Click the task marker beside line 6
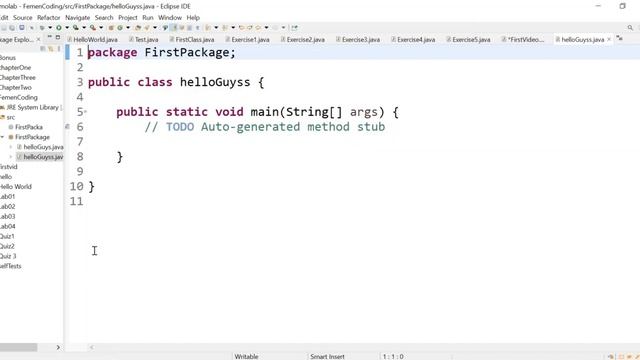 (x=67, y=127)
